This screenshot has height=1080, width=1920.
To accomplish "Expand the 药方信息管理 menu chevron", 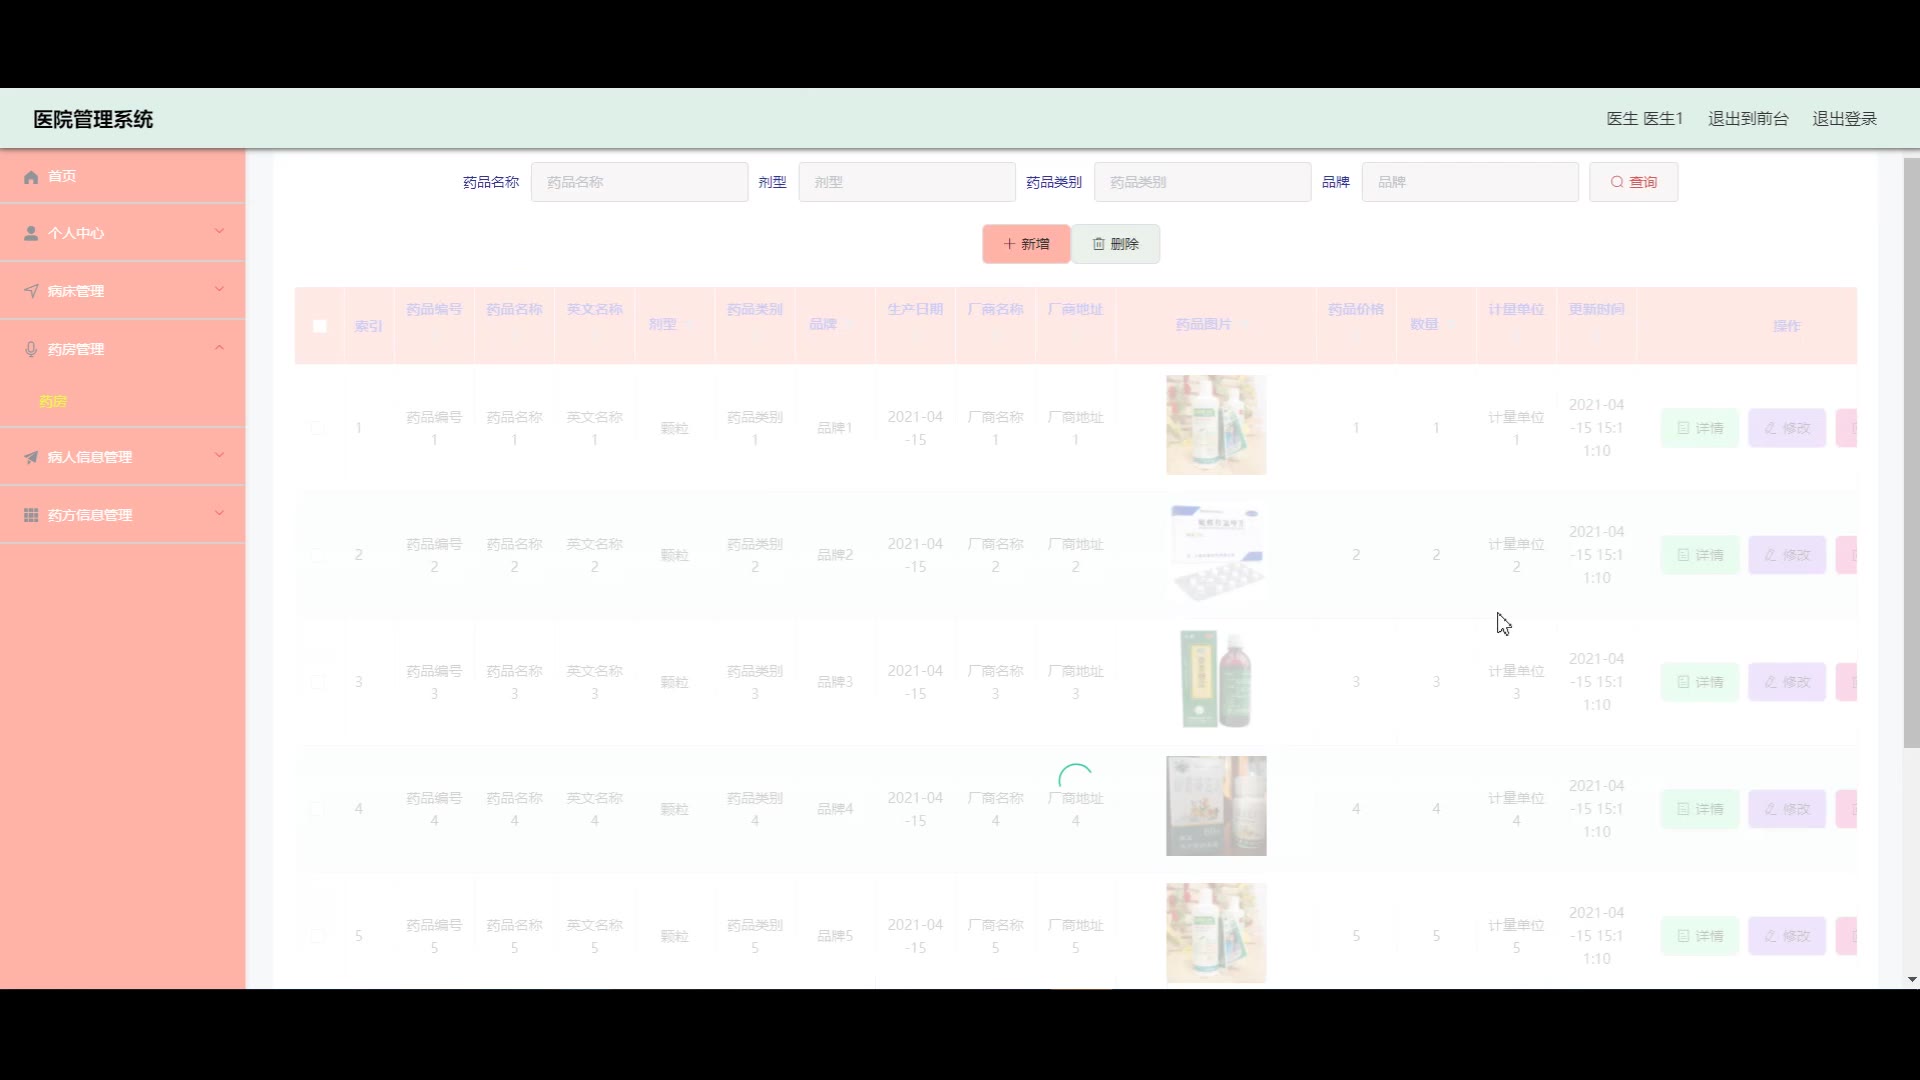I will [219, 514].
